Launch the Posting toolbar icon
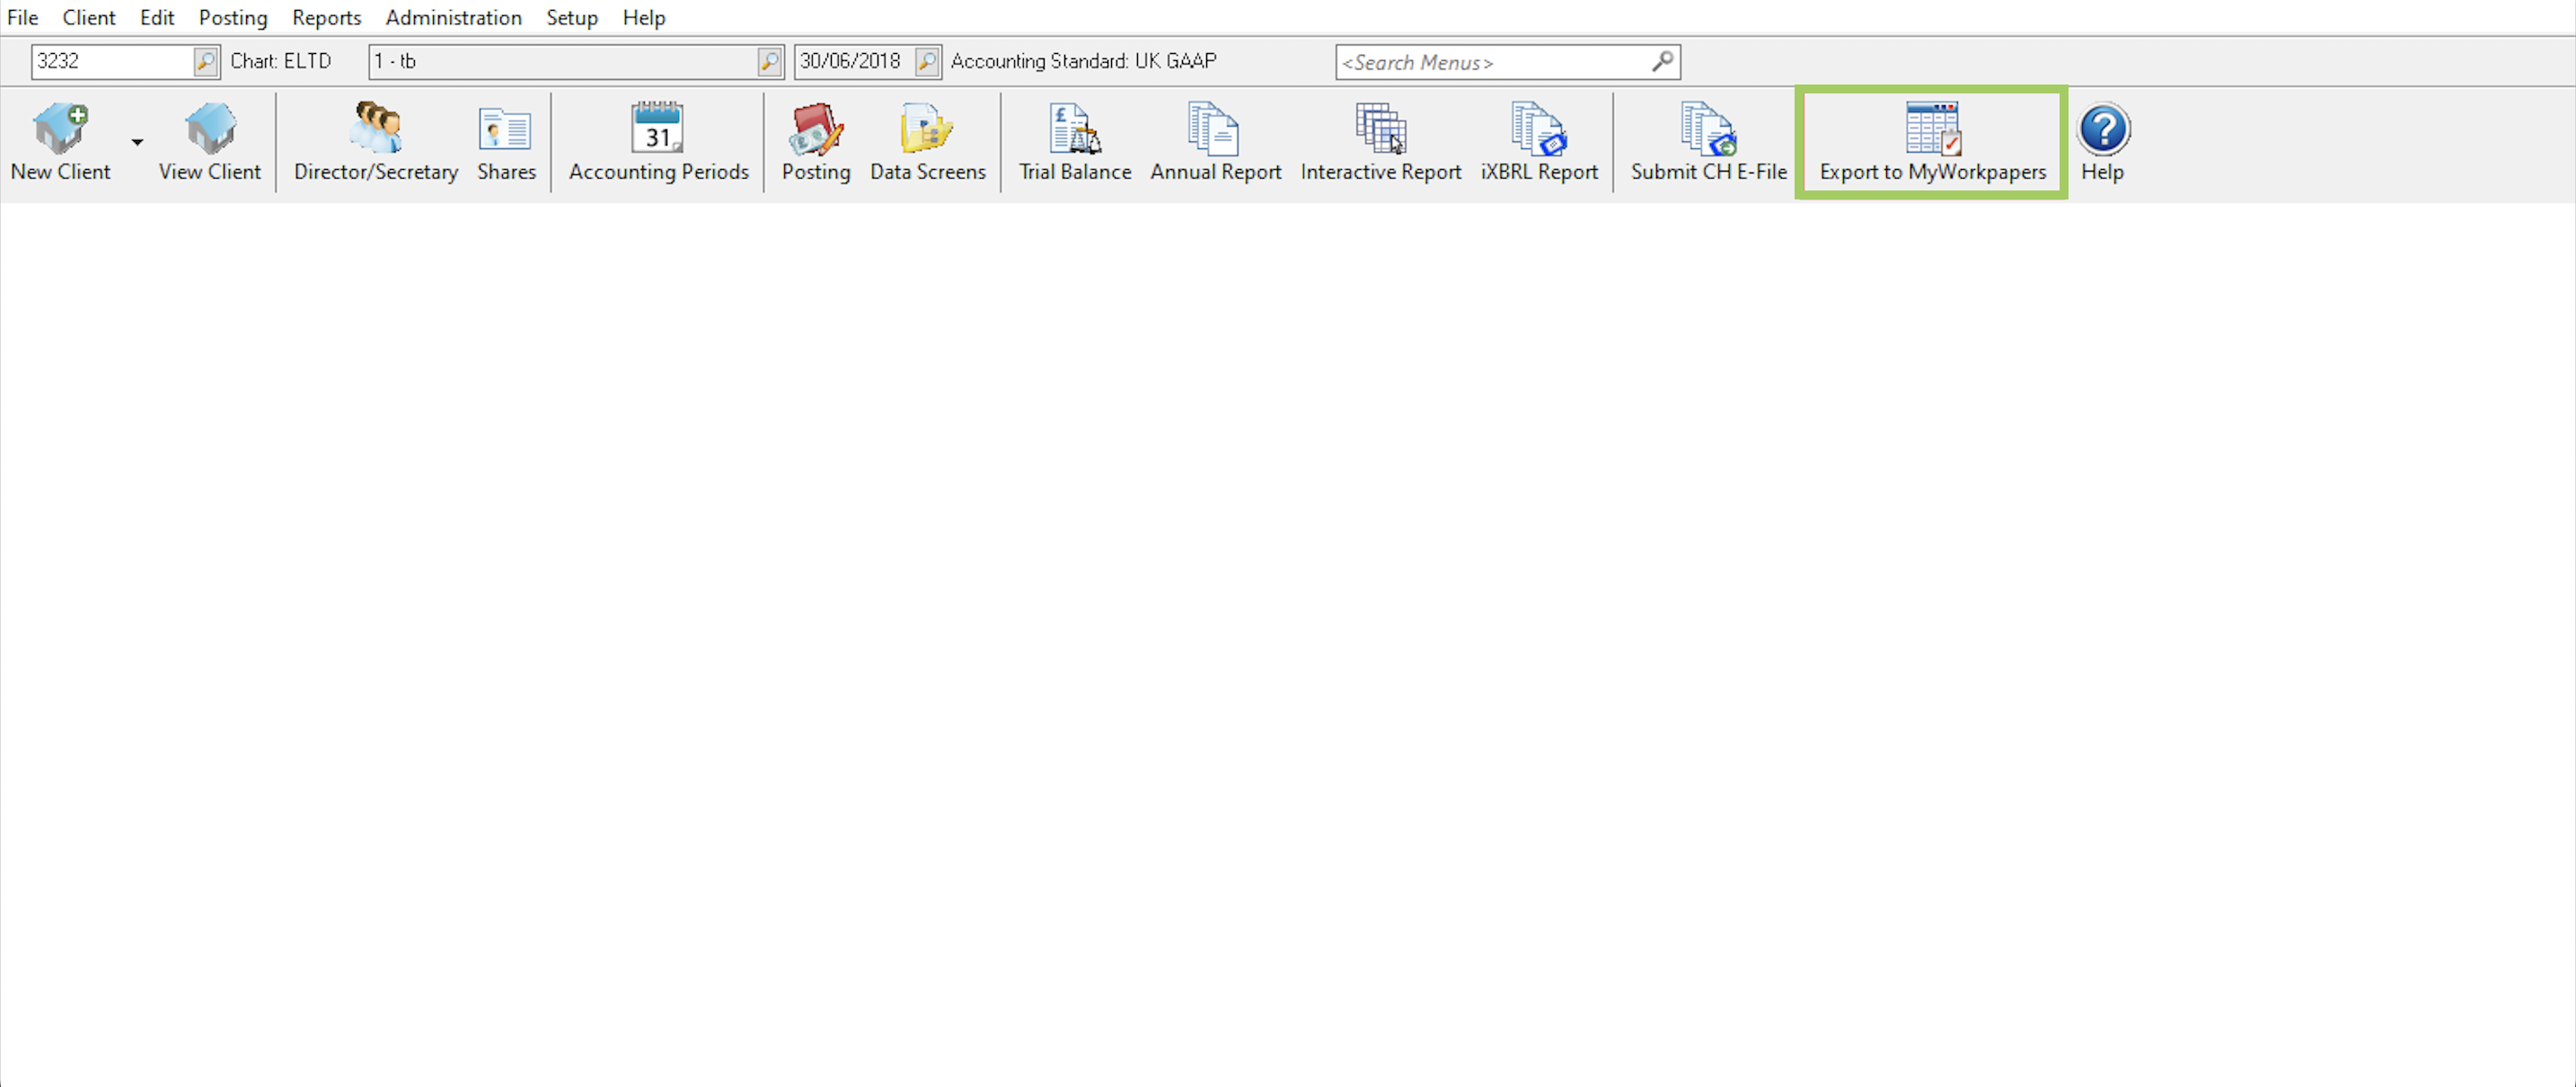 click(816, 141)
